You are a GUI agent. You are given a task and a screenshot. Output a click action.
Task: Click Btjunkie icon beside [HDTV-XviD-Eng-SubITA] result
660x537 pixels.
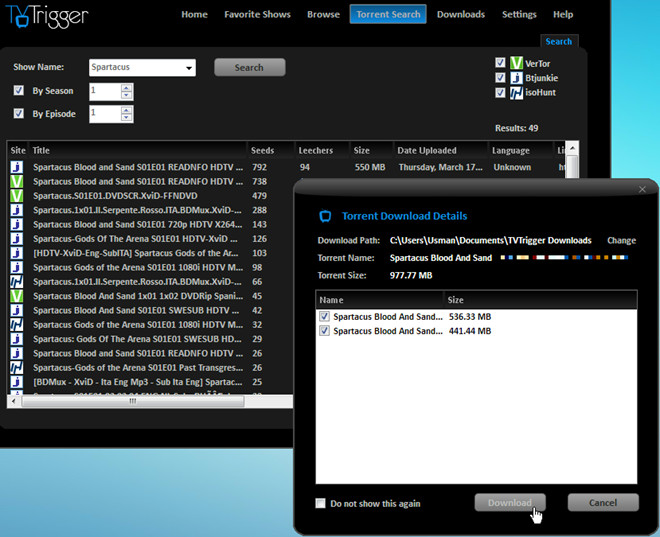[x=16, y=253]
